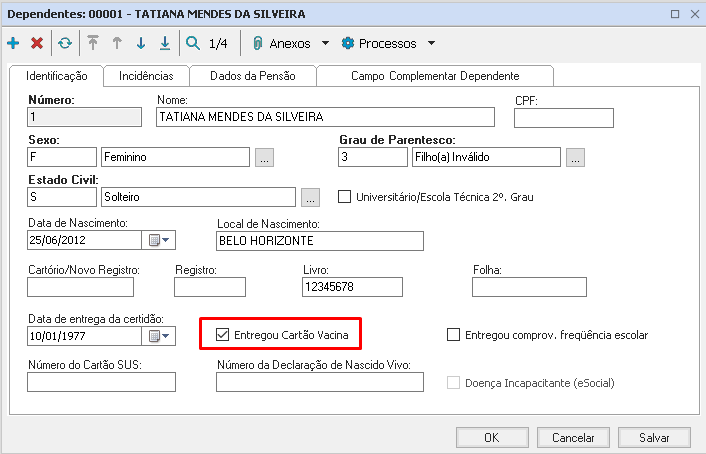The image size is (706, 454).
Task: Close the Dependentes window
Action: (x=695, y=14)
